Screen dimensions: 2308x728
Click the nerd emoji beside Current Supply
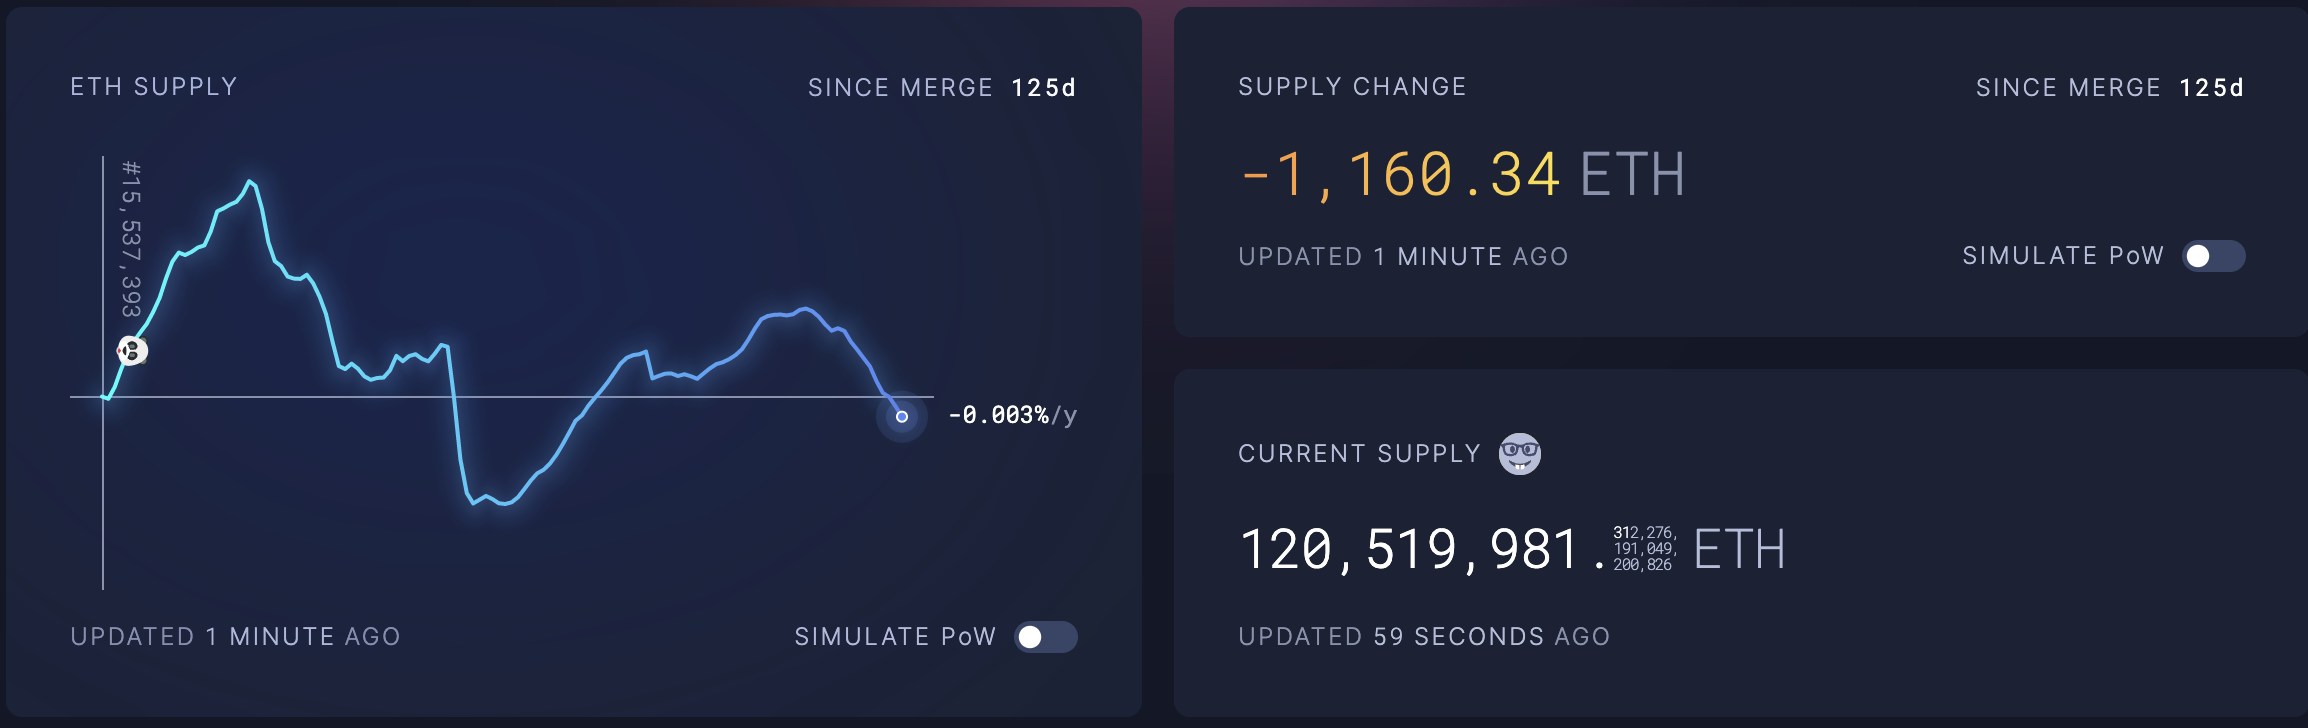[1519, 454]
